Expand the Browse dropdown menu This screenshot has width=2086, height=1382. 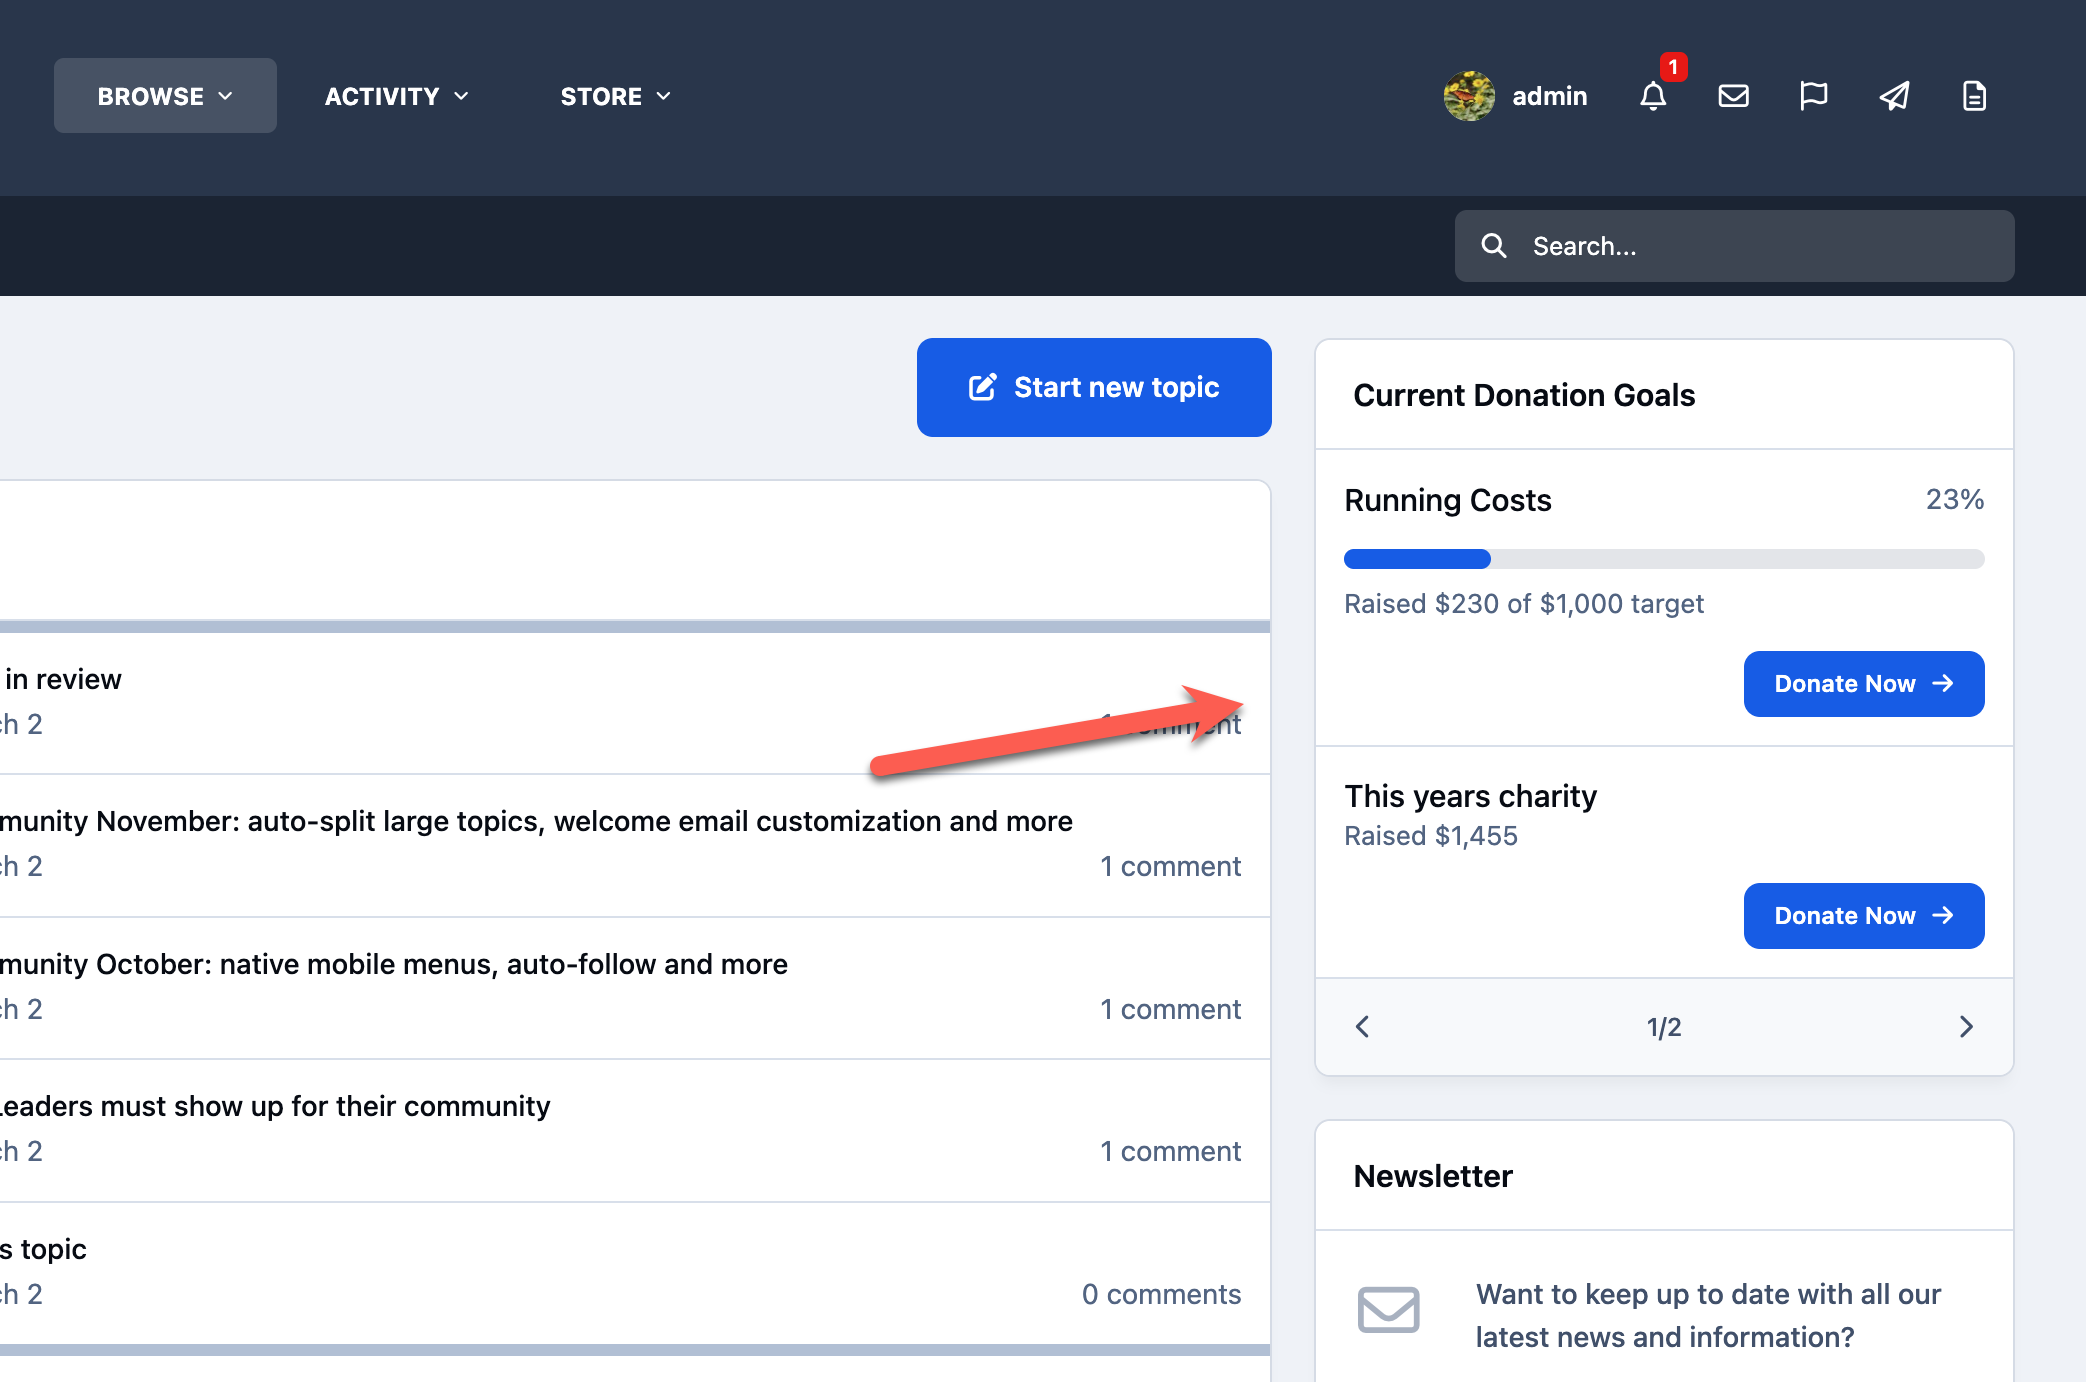coord(165,96)
